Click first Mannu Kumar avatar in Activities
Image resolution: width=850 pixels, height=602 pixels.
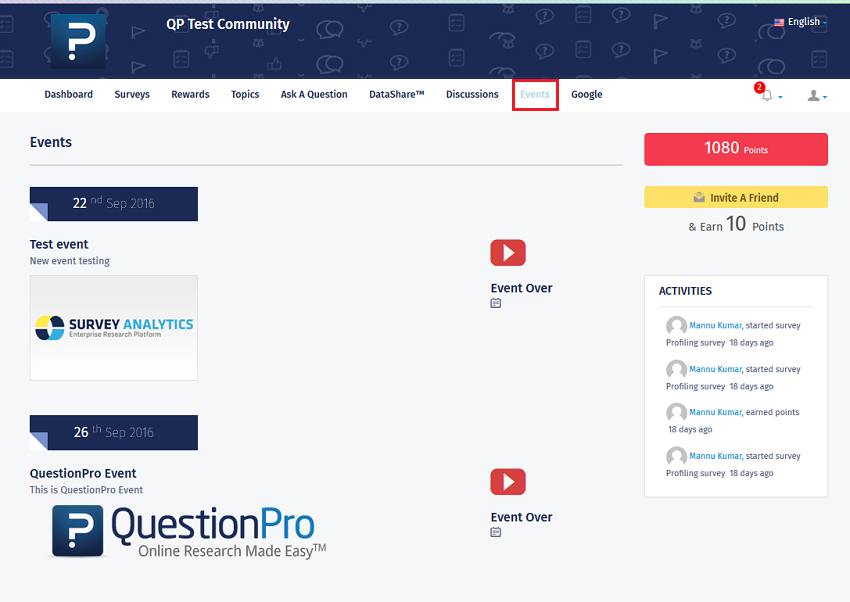pos(676,326)
